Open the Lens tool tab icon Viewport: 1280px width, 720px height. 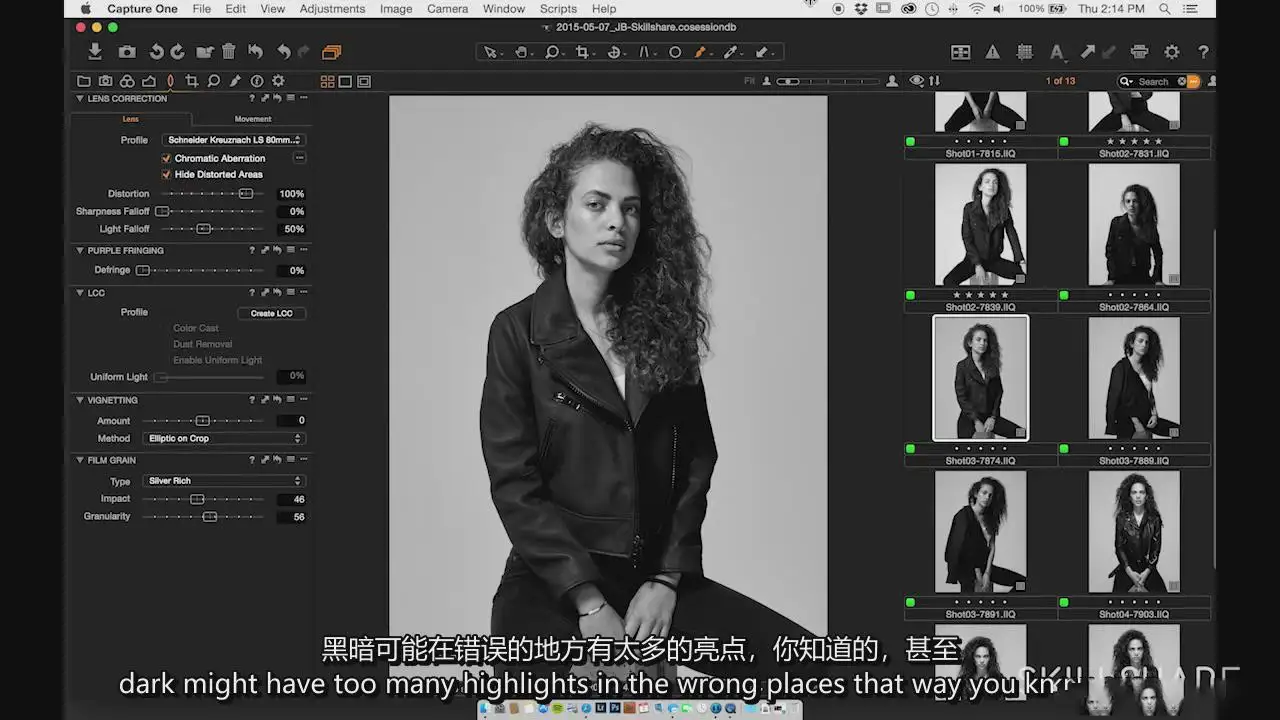coord(170,81)
